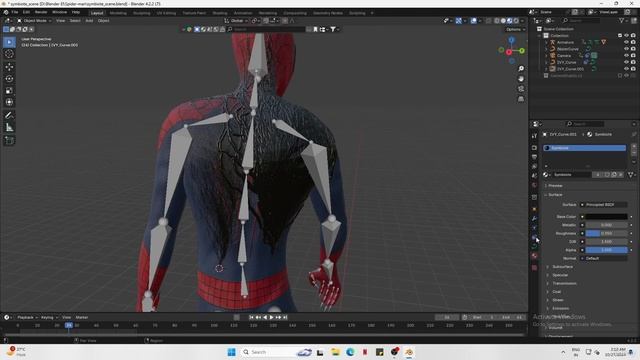
Task: Select the Transform tool
Action: (x=9, y=102)
